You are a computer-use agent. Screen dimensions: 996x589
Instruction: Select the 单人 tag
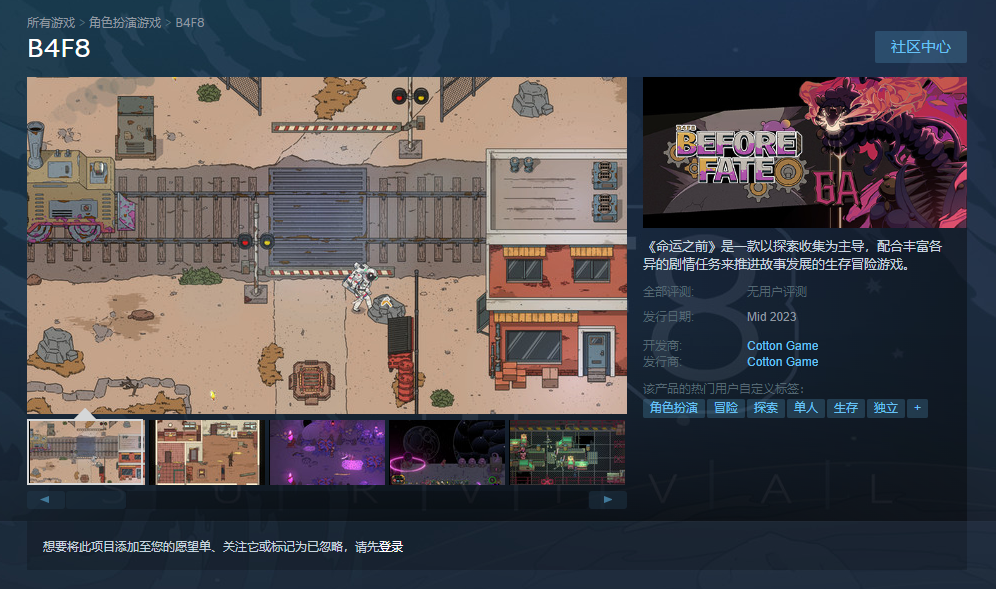click(806, 408)
